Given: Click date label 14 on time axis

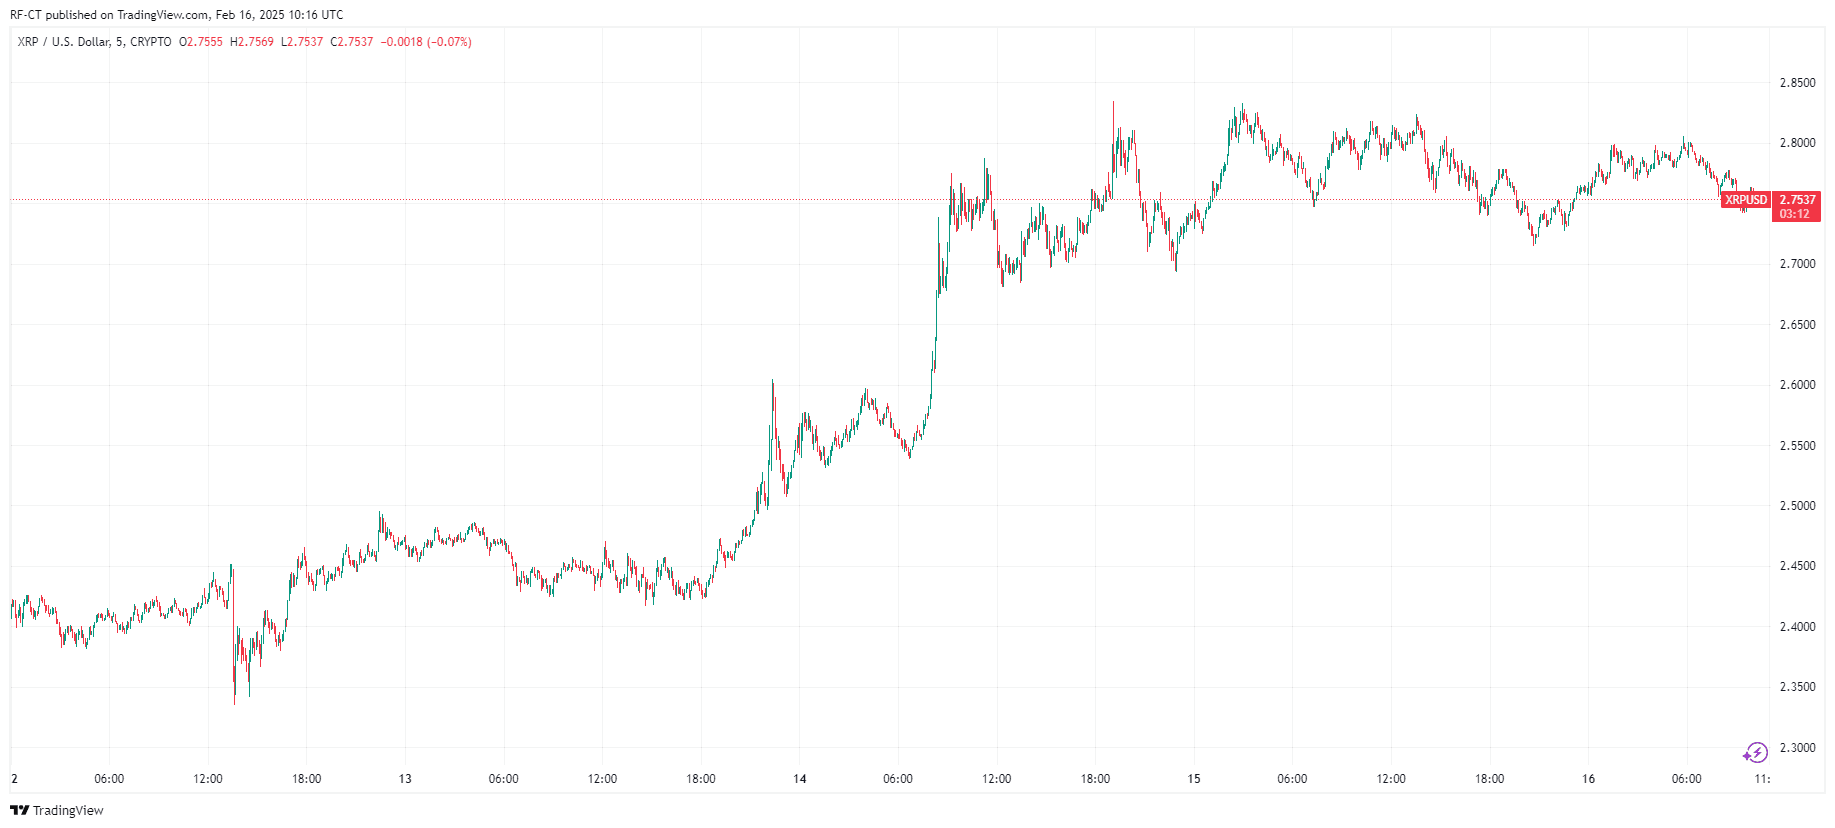Looking at the screenshot, I should click(800, 779).
